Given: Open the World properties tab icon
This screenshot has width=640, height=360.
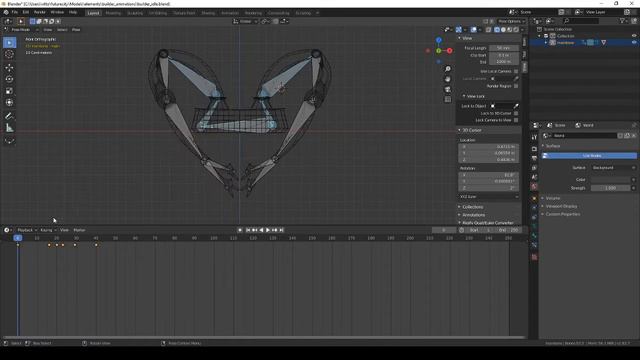Looking at the screenshot, I should (534, 187).
